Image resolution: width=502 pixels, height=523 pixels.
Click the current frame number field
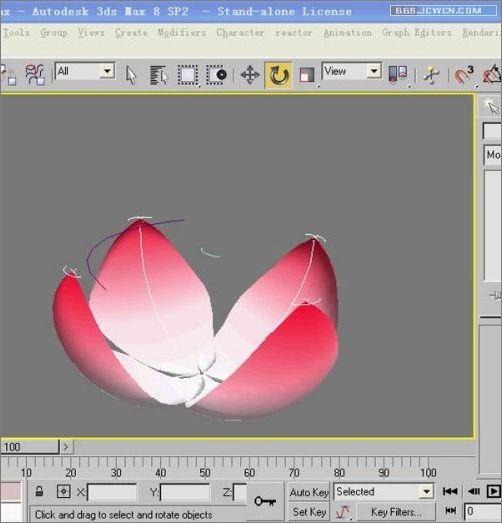click(483, 511)
